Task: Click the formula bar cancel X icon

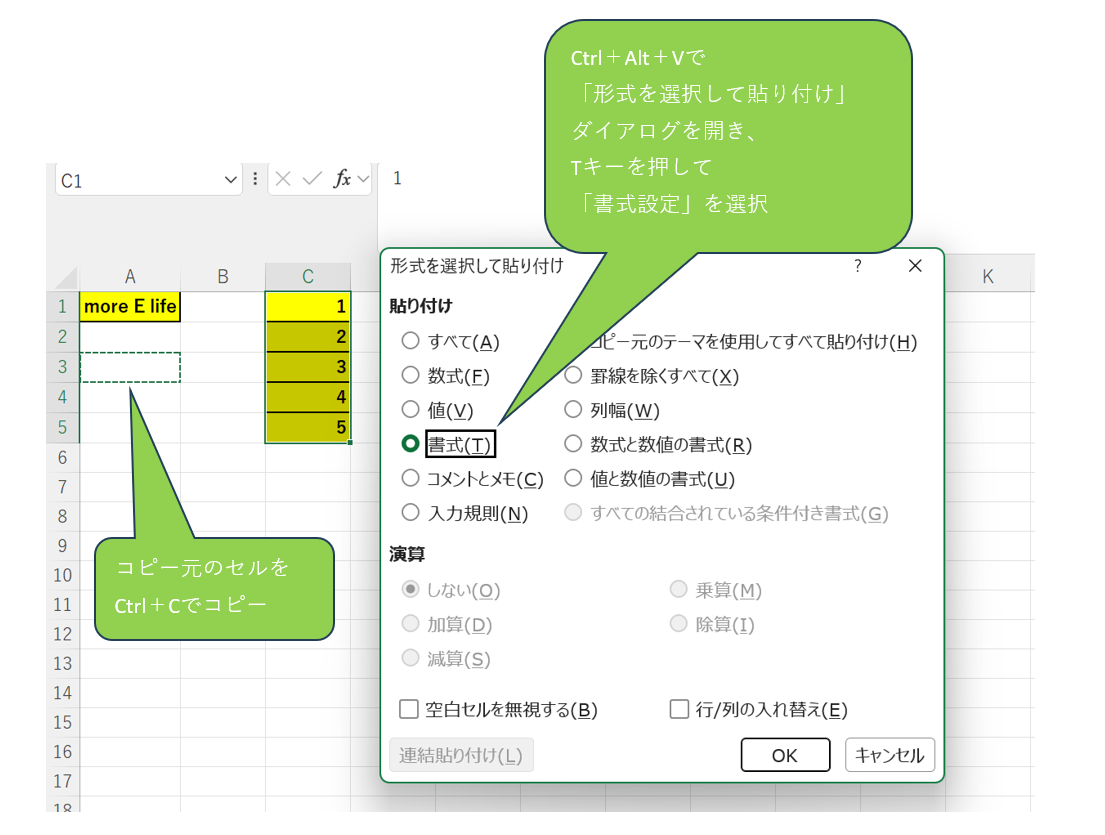Action: pyautogui.click(x=283, y=179)
